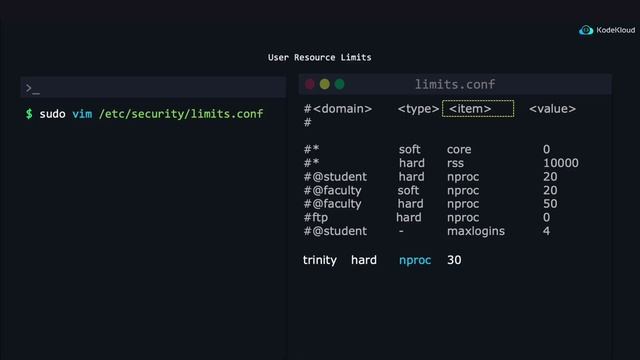Click the yellow minimize window dot
The width and height of the screenshot is (640, 360).
point(324,84)
